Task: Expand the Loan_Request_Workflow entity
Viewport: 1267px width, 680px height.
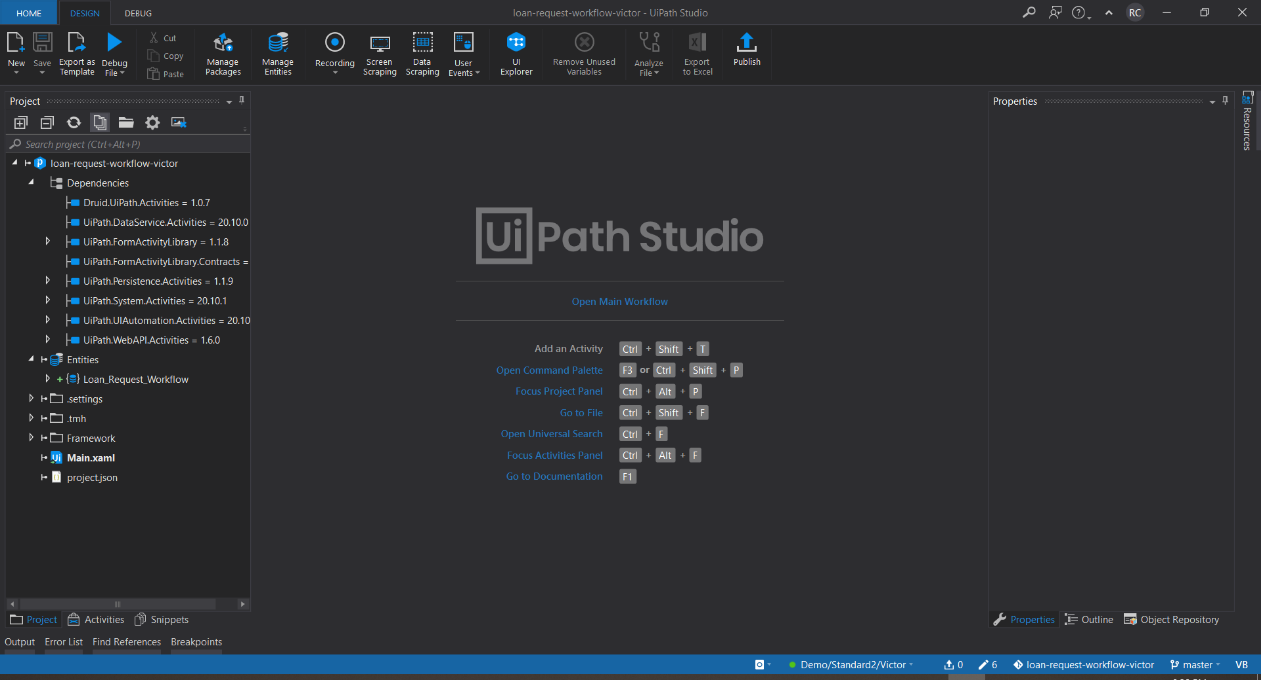Action: coord(48,379)
